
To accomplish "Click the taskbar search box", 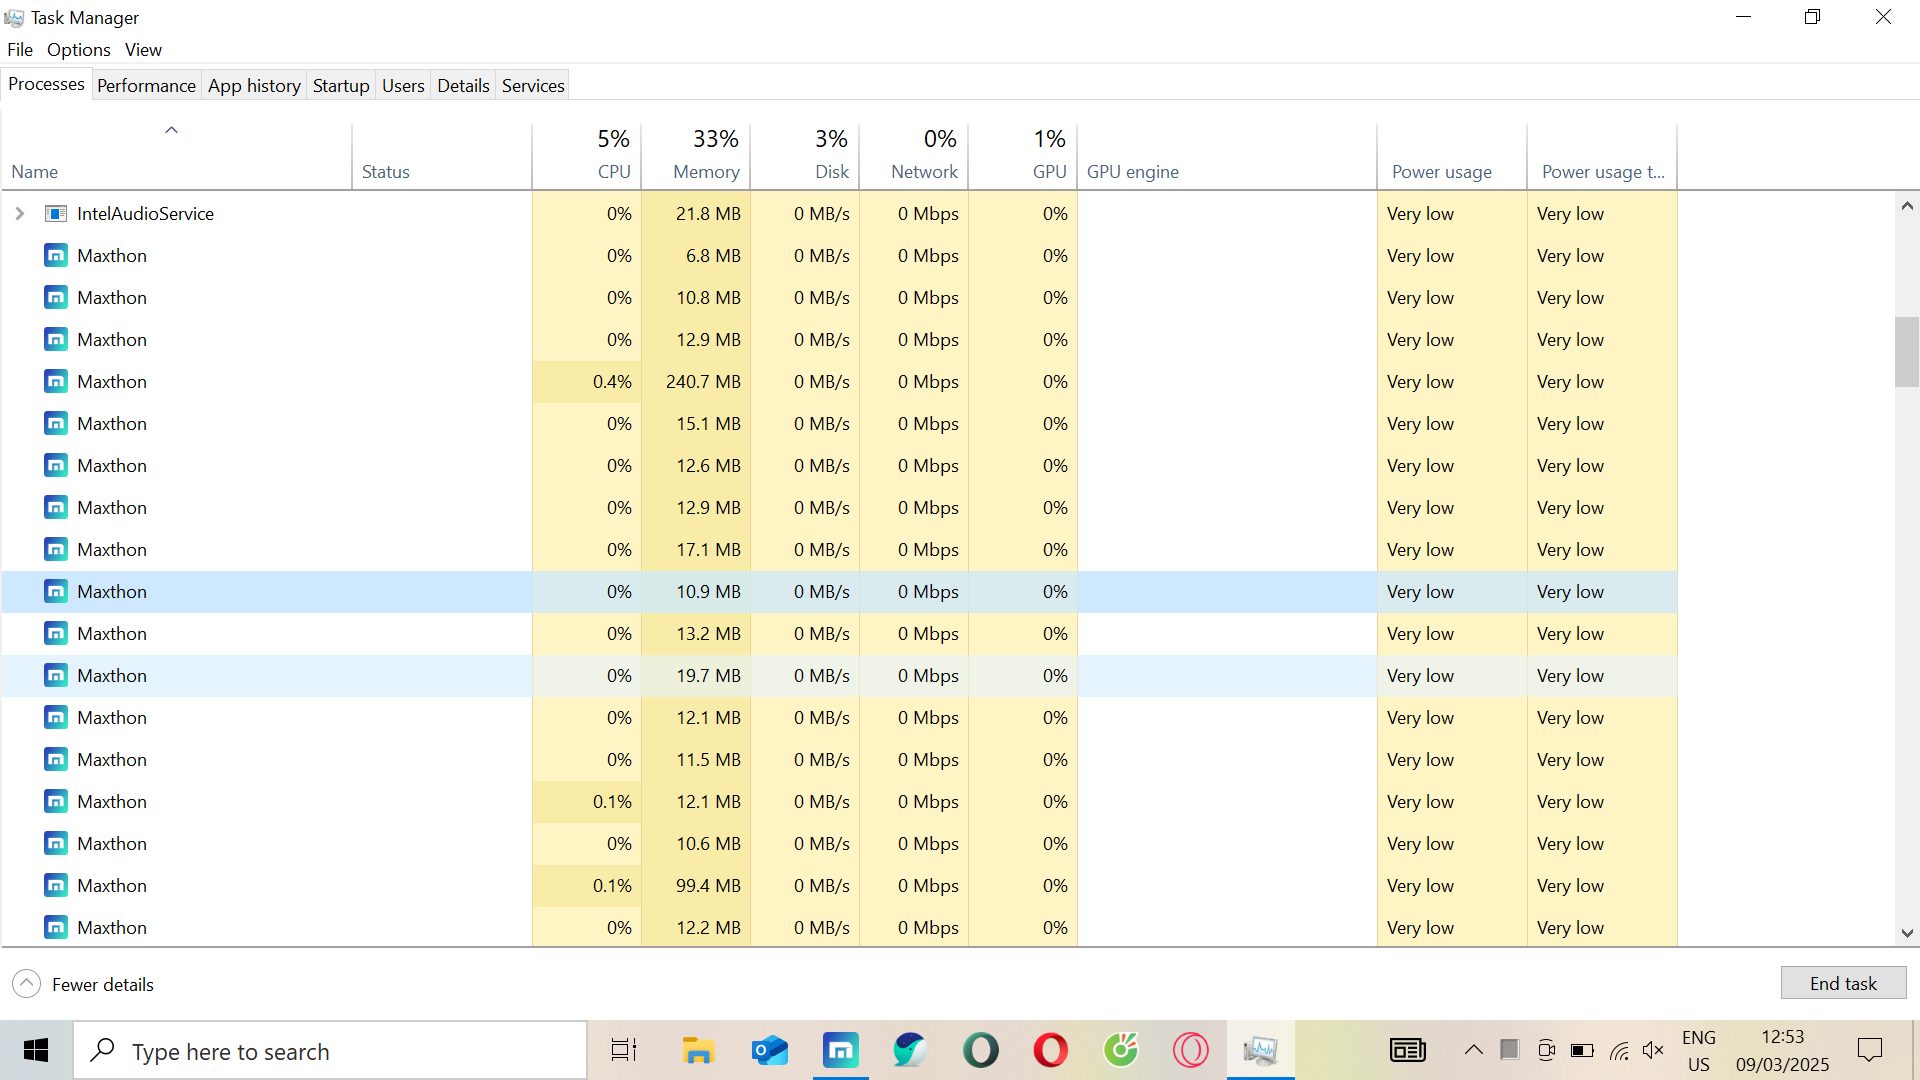I will (x=330, y=1050).
